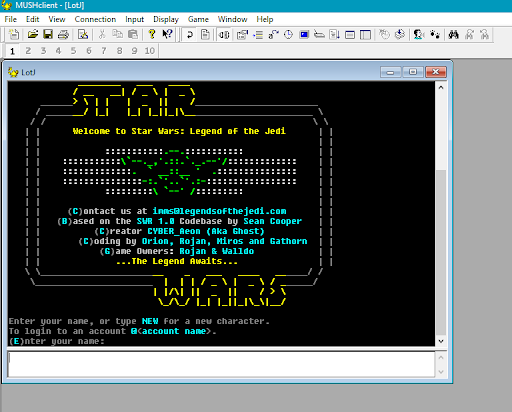
Task: Click the timers clock icon
Action: 288,34
